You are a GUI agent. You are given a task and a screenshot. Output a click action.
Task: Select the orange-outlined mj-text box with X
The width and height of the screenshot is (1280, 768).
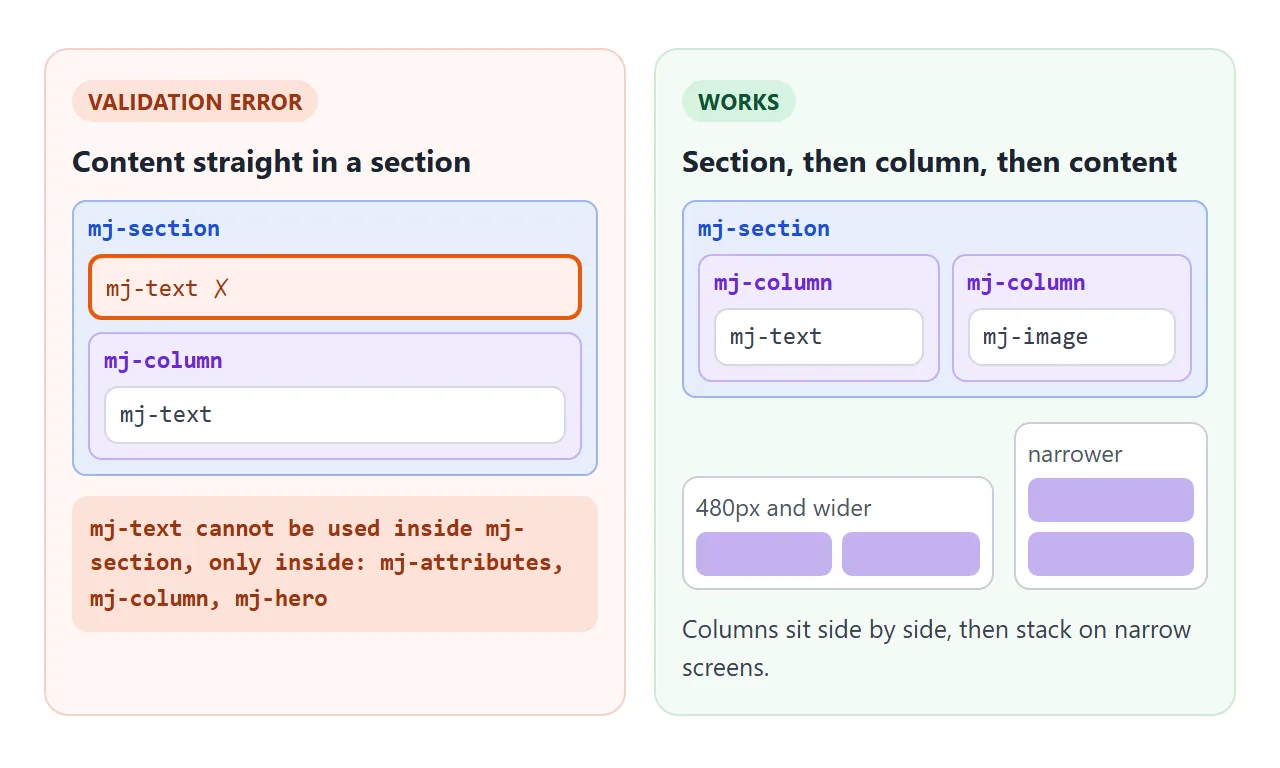[x=335, y=288]
